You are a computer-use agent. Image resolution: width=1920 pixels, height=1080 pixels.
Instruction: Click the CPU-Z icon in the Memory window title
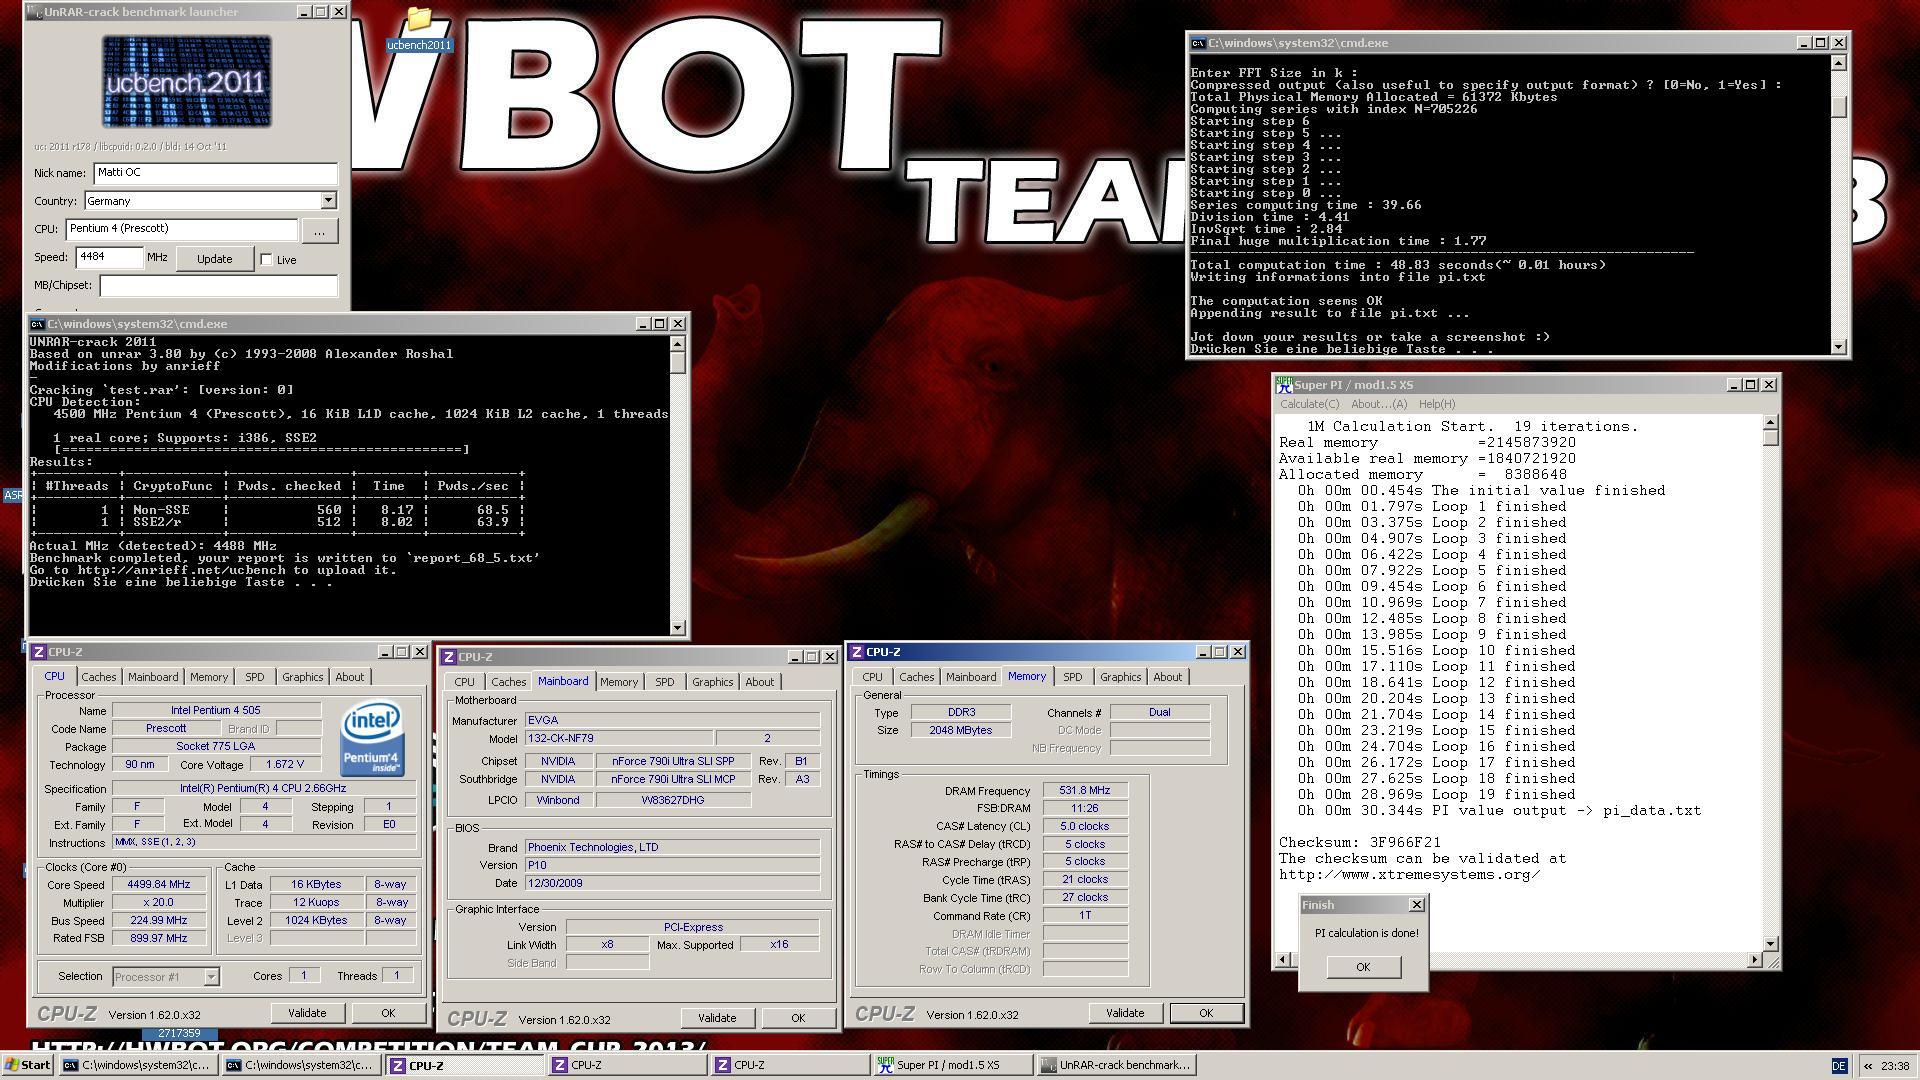pos(857,652)
